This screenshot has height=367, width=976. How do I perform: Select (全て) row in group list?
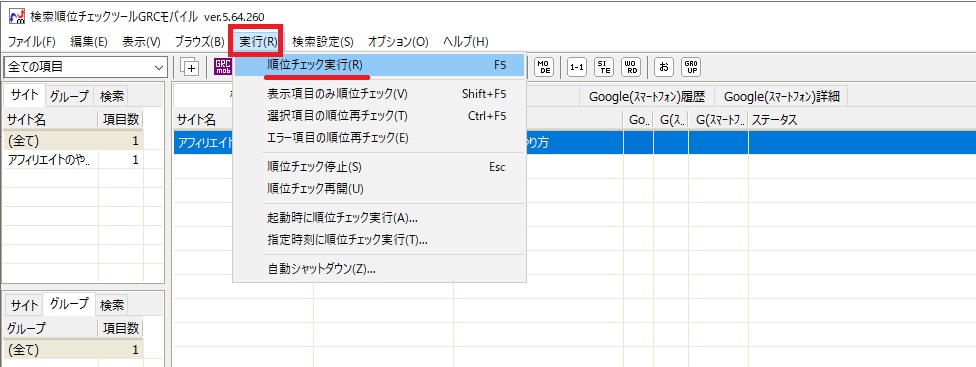point(73,350)
